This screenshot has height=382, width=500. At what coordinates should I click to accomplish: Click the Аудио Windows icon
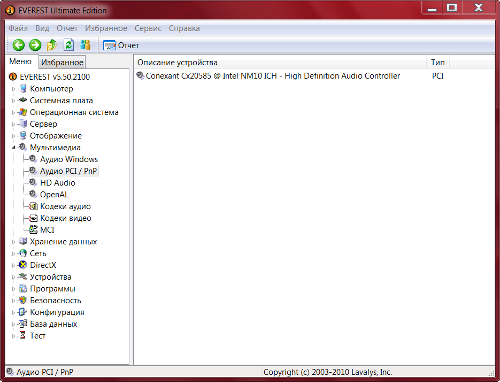tap(33, 159)
